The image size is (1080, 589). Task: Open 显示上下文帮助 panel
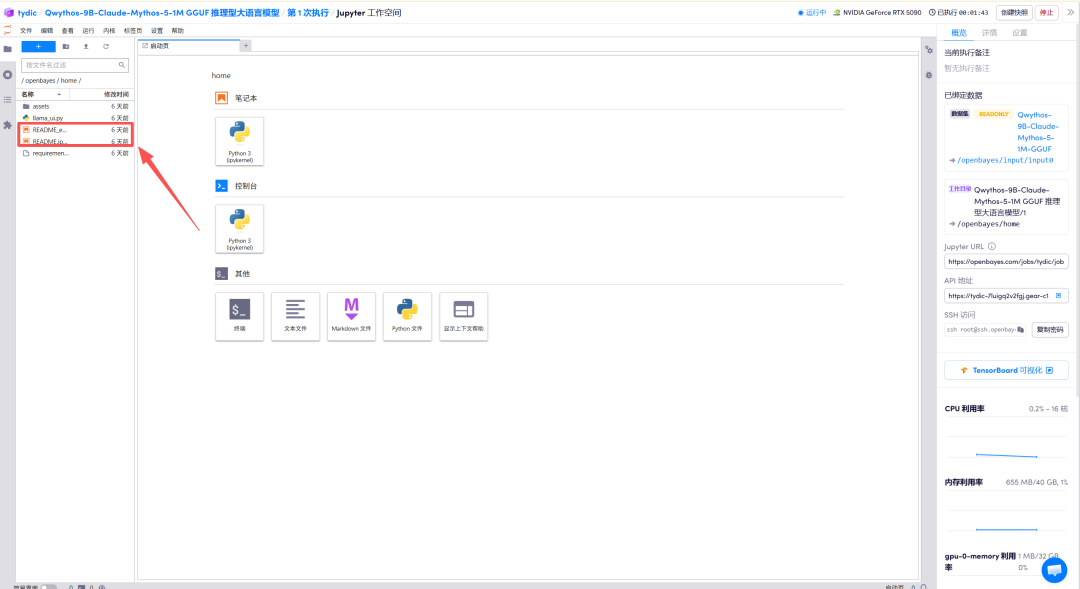(x=464, y=316)
